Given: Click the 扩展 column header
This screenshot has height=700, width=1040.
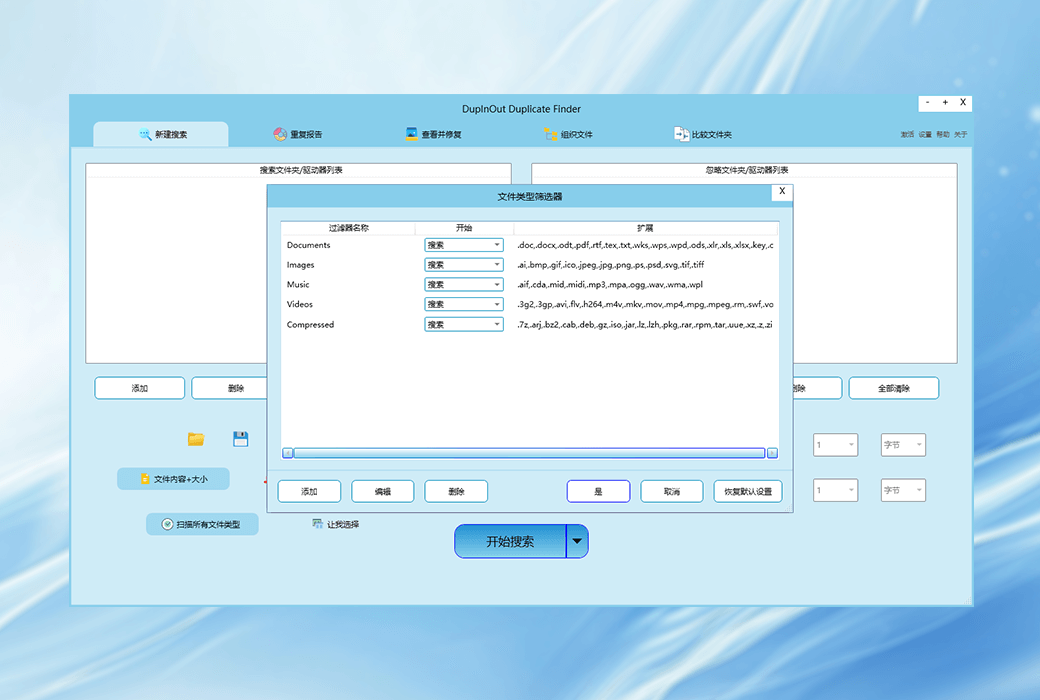Looking at the screenshot, I should [x=645, y=228].
